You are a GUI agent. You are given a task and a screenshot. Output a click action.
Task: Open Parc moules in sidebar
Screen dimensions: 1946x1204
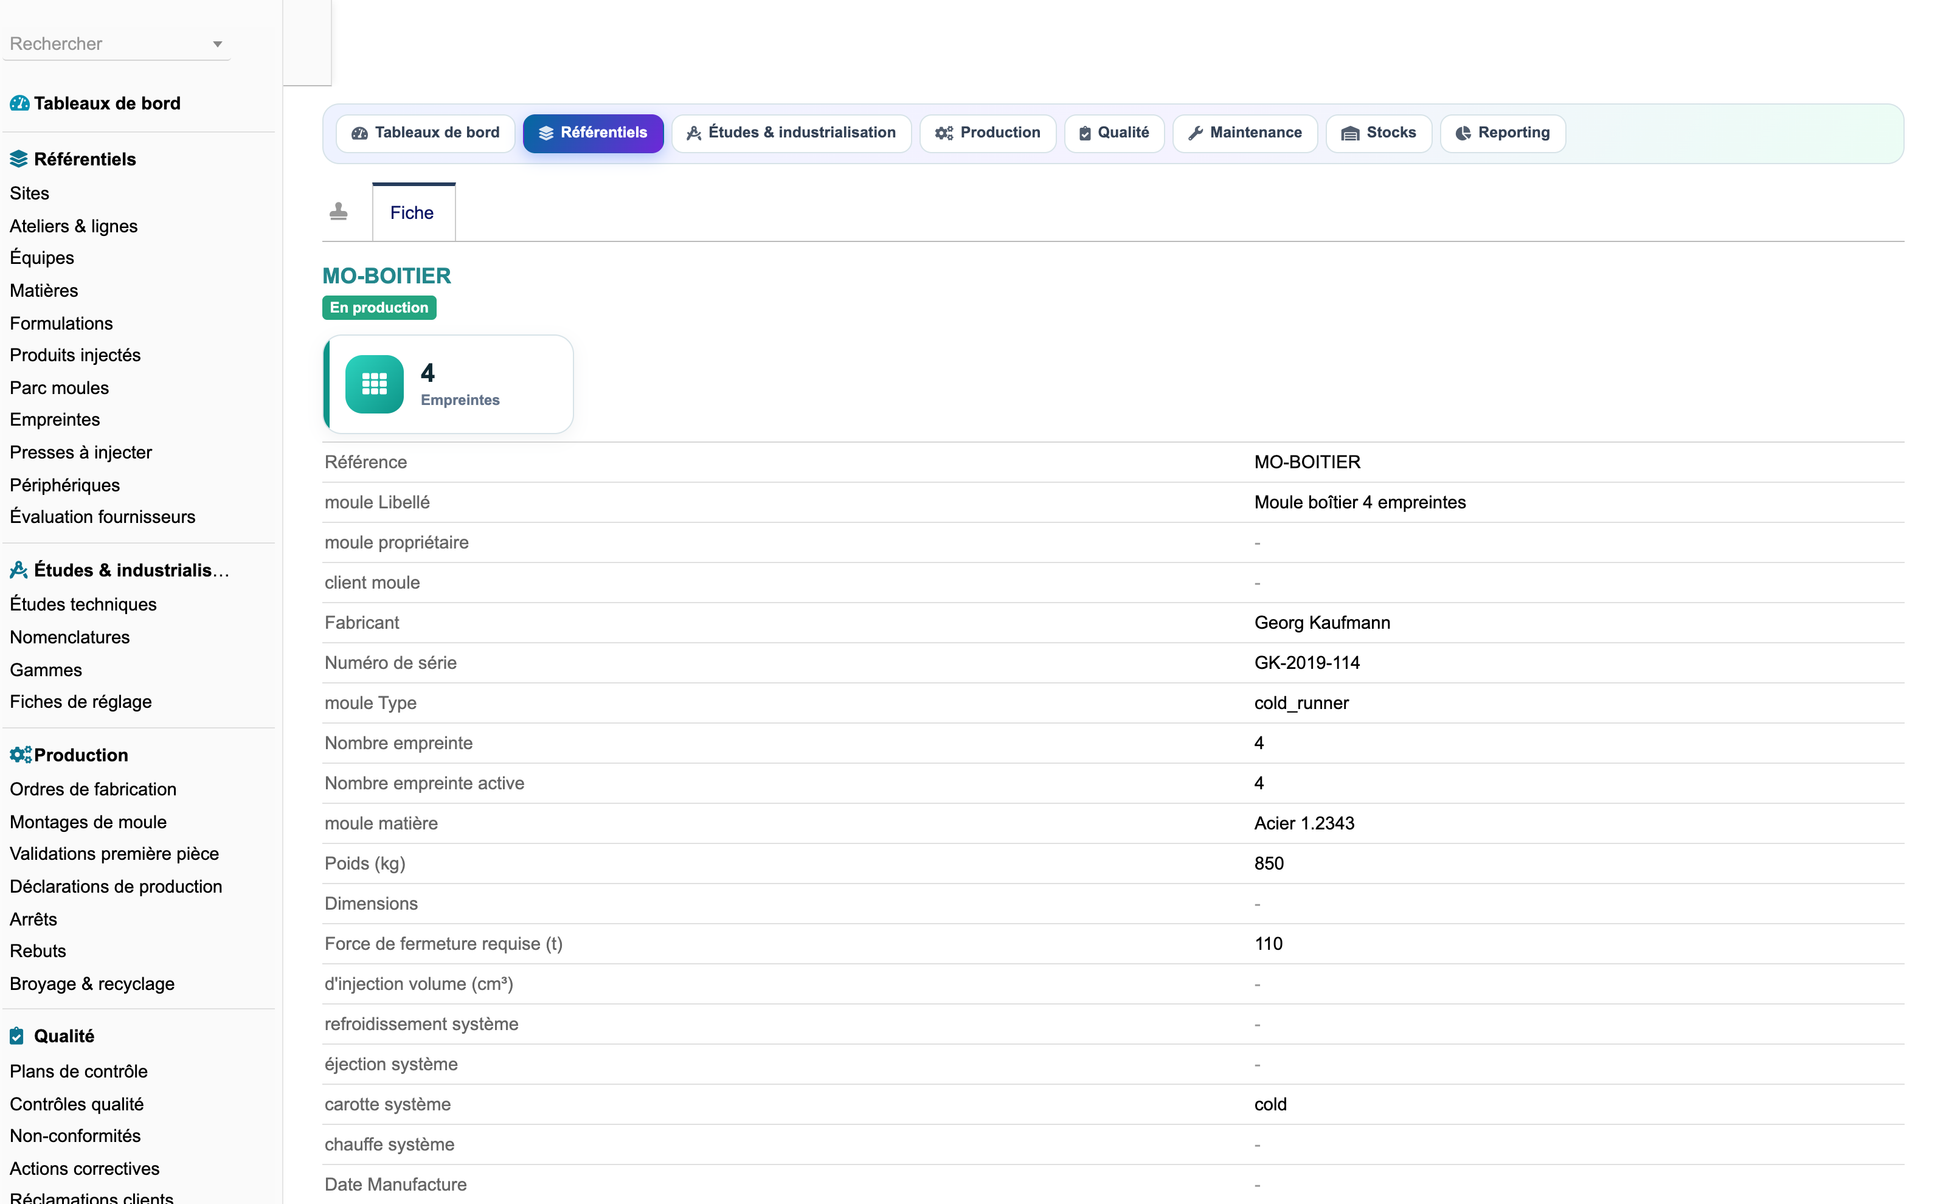[x=59, y=388]
